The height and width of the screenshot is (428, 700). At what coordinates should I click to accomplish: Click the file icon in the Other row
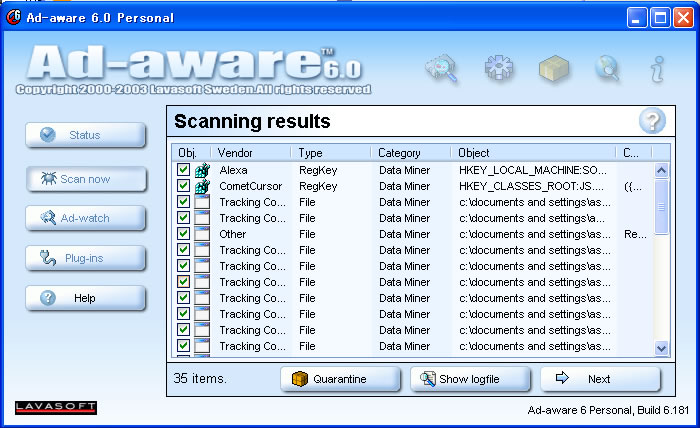coord(202,234)
